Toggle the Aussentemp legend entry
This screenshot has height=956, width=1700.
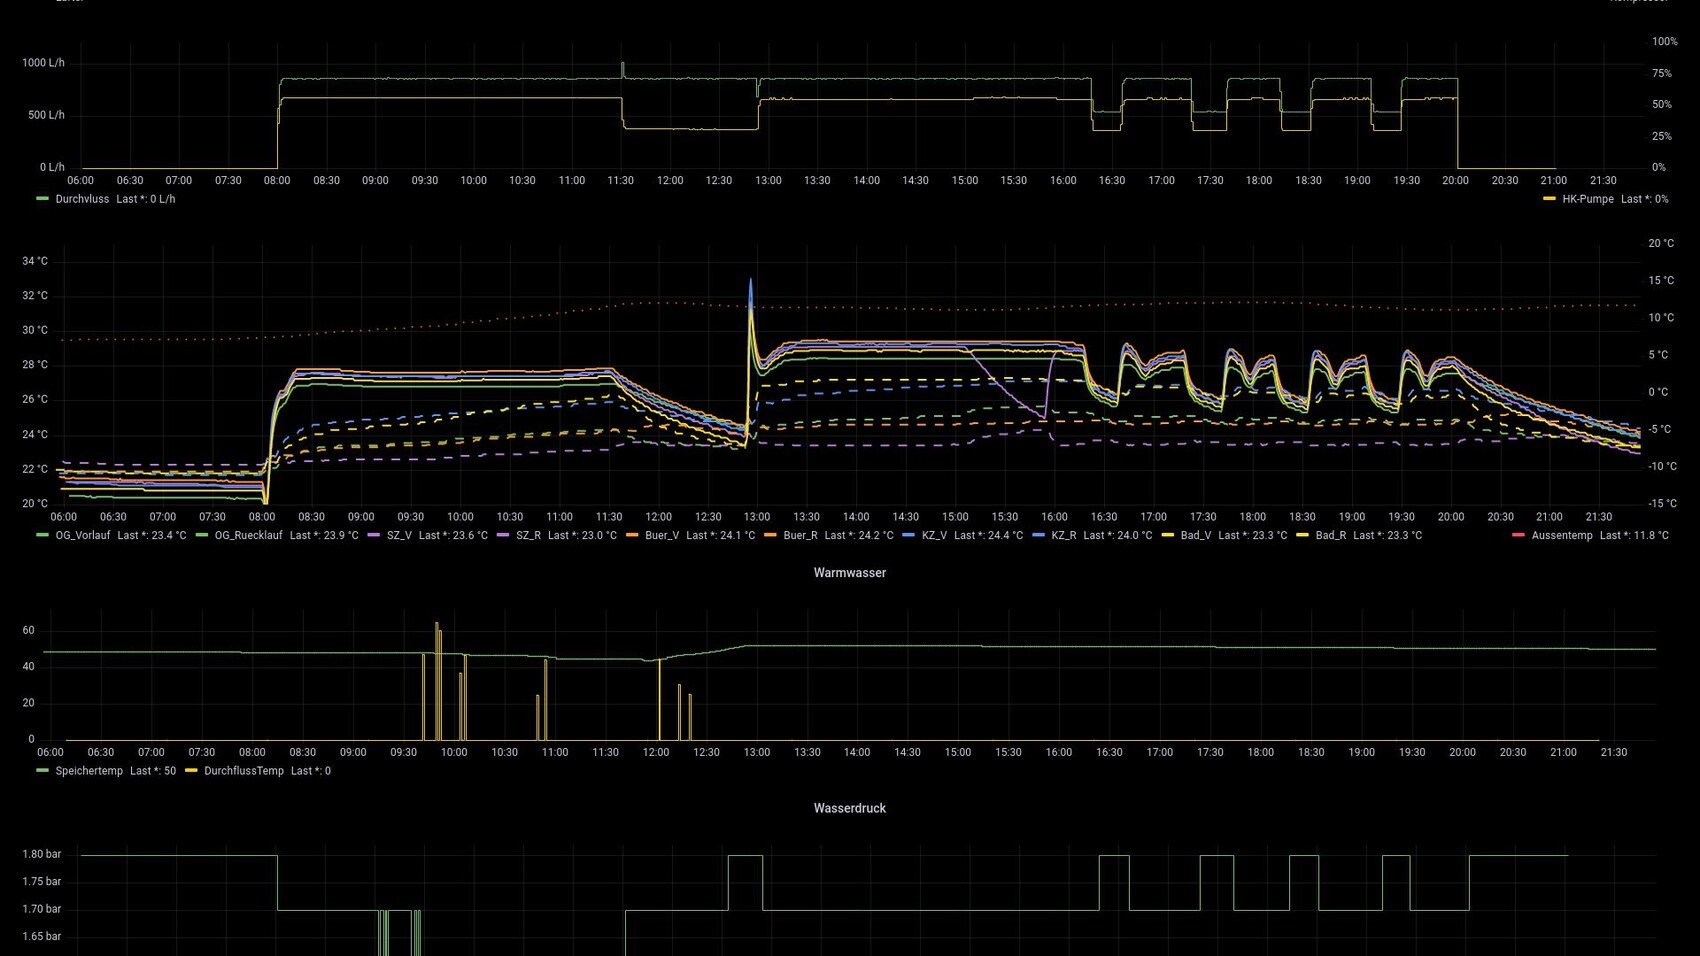[x=1561, y=535]
